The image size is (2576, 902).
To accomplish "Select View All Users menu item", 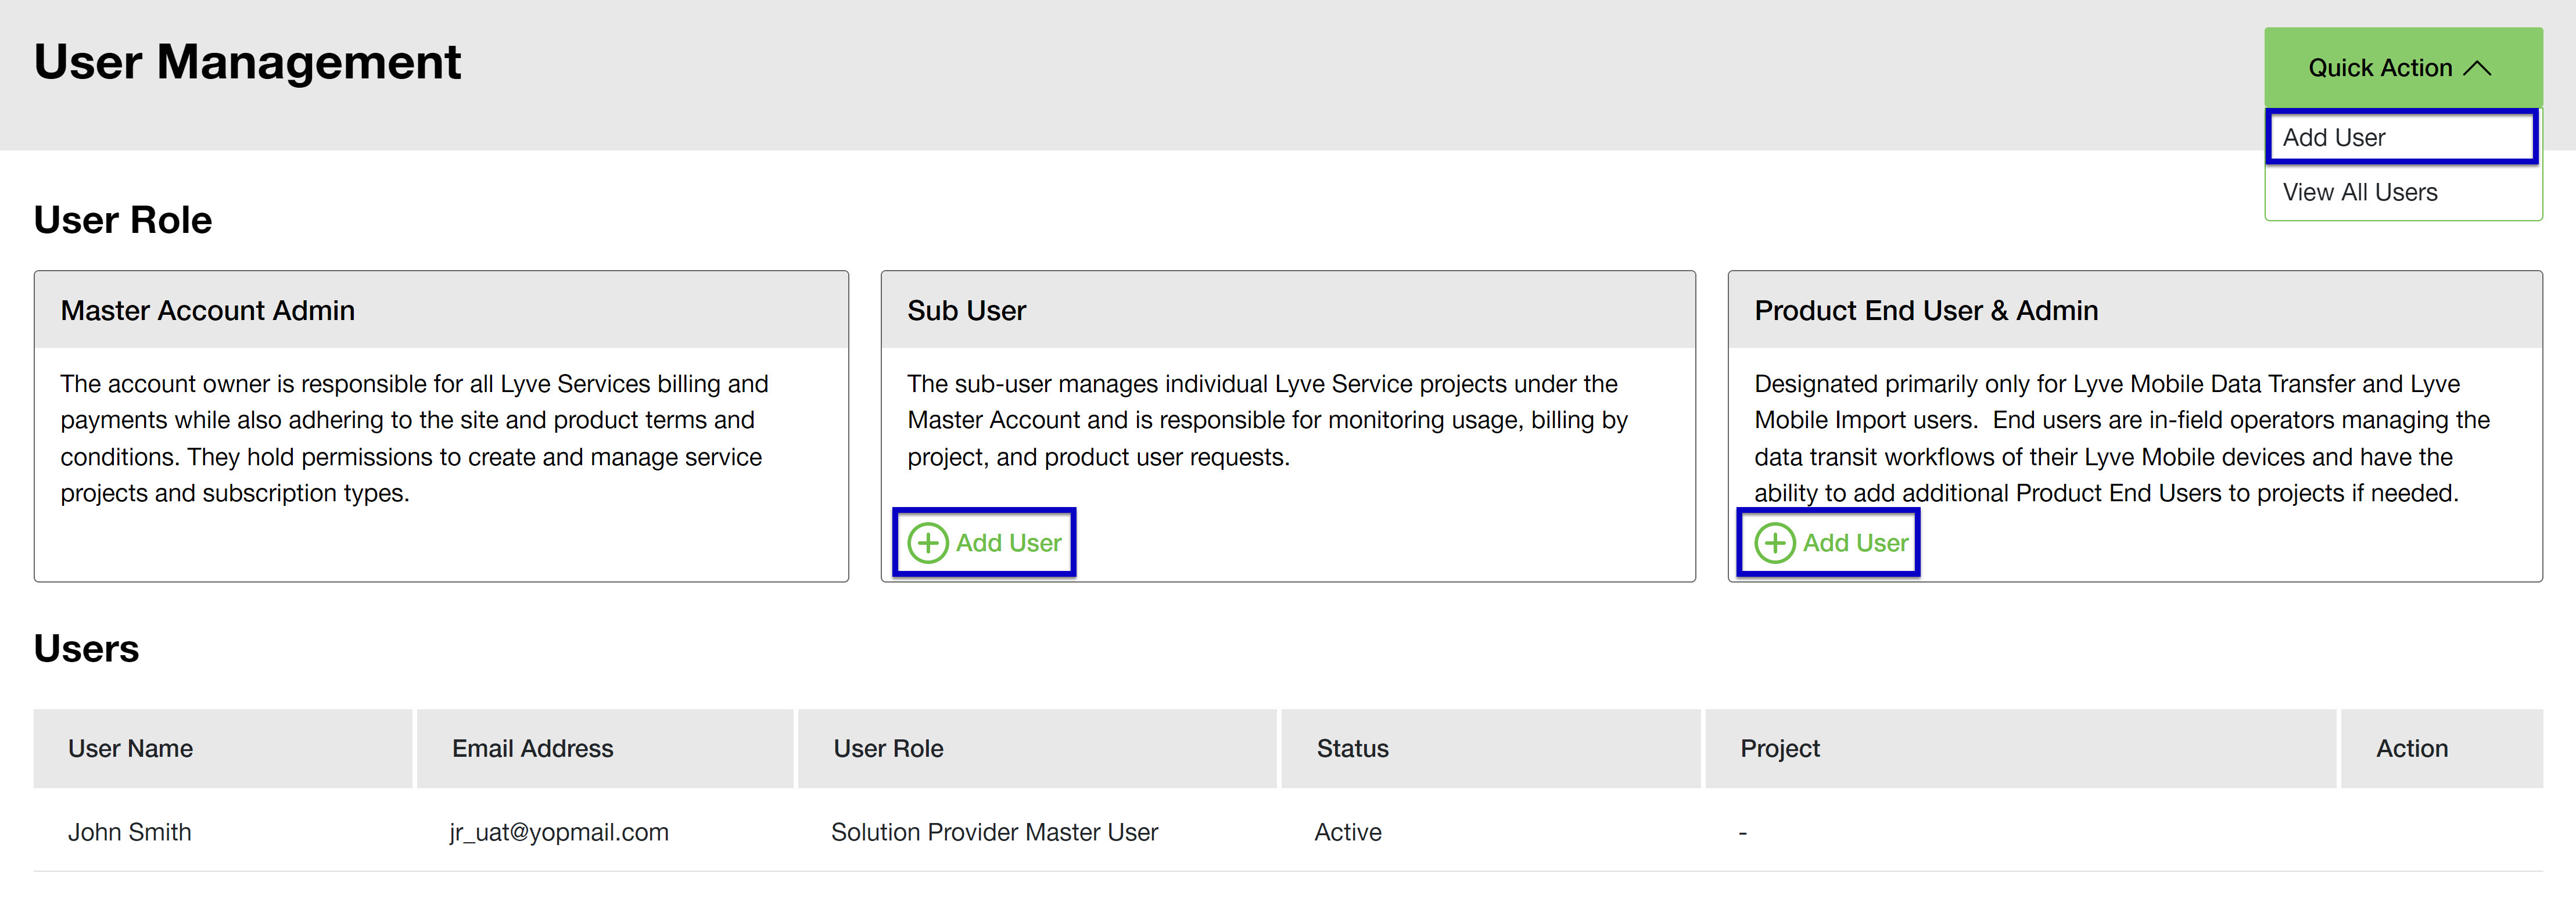I will [2359, 192].
